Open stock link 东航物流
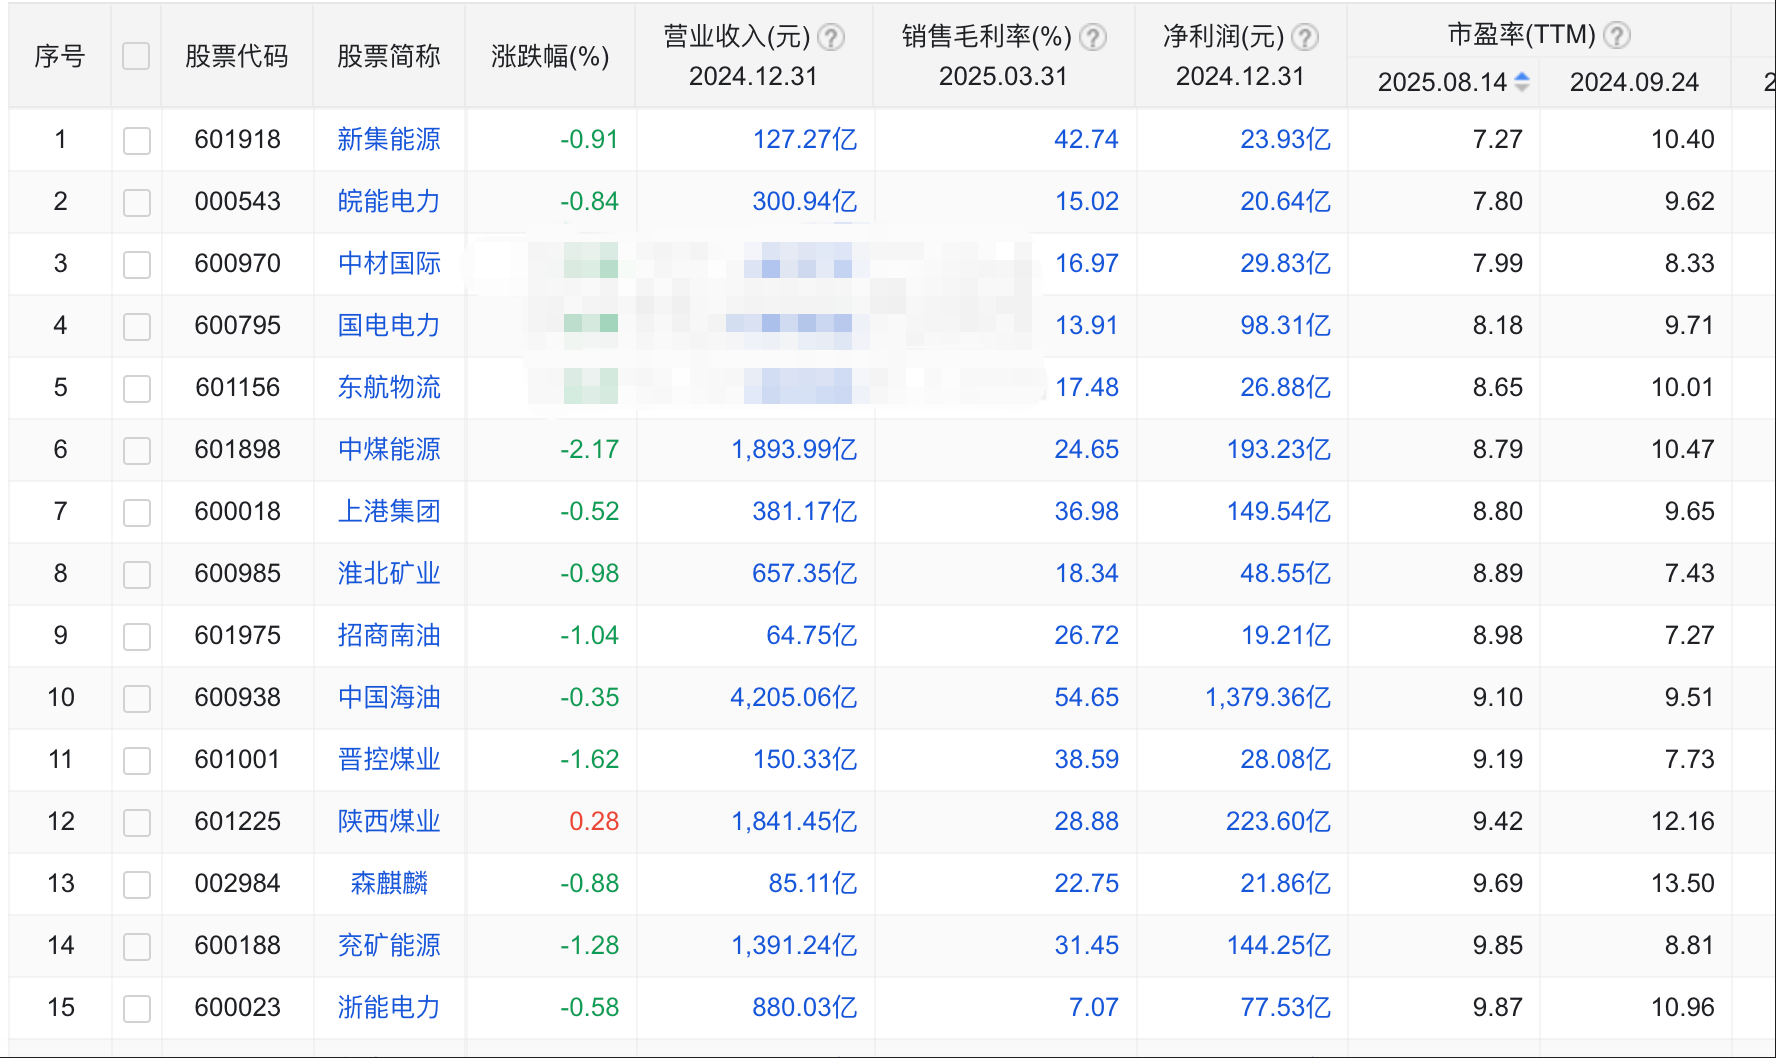The height and width of the screenshot is (1058, 1776). (x=389, y=387)
